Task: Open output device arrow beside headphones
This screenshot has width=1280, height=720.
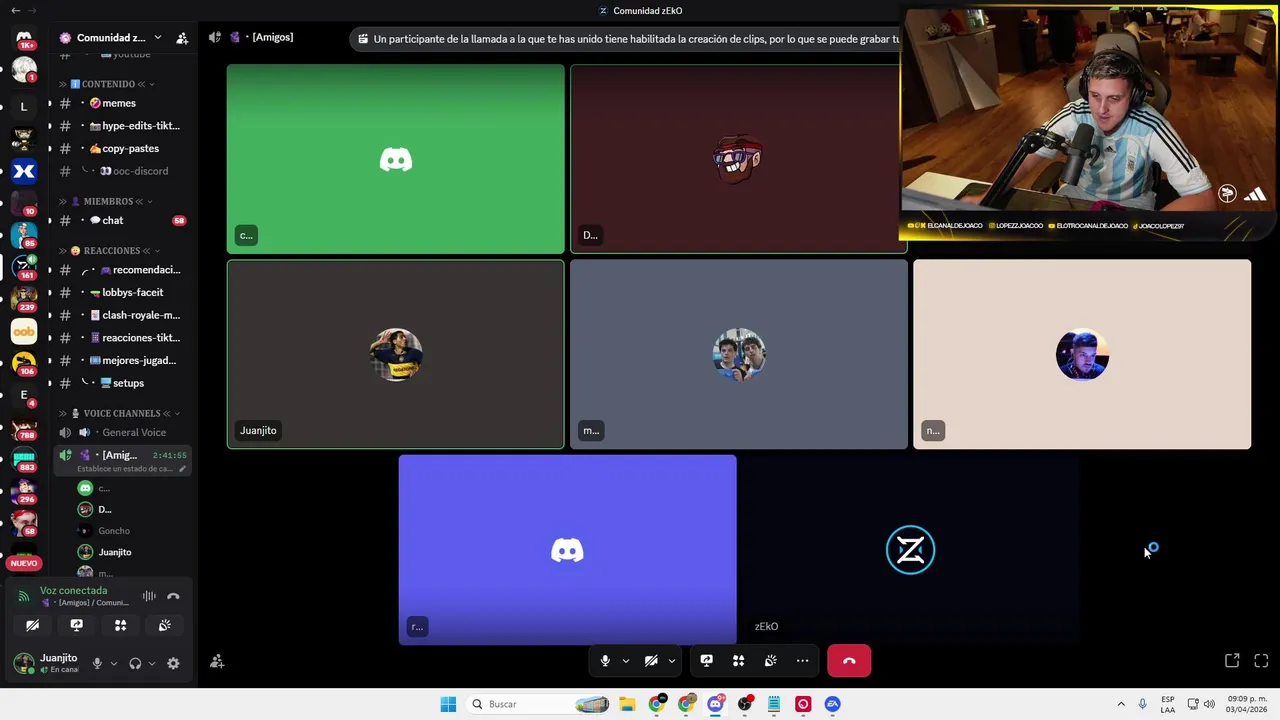Action: coord(152,663)
